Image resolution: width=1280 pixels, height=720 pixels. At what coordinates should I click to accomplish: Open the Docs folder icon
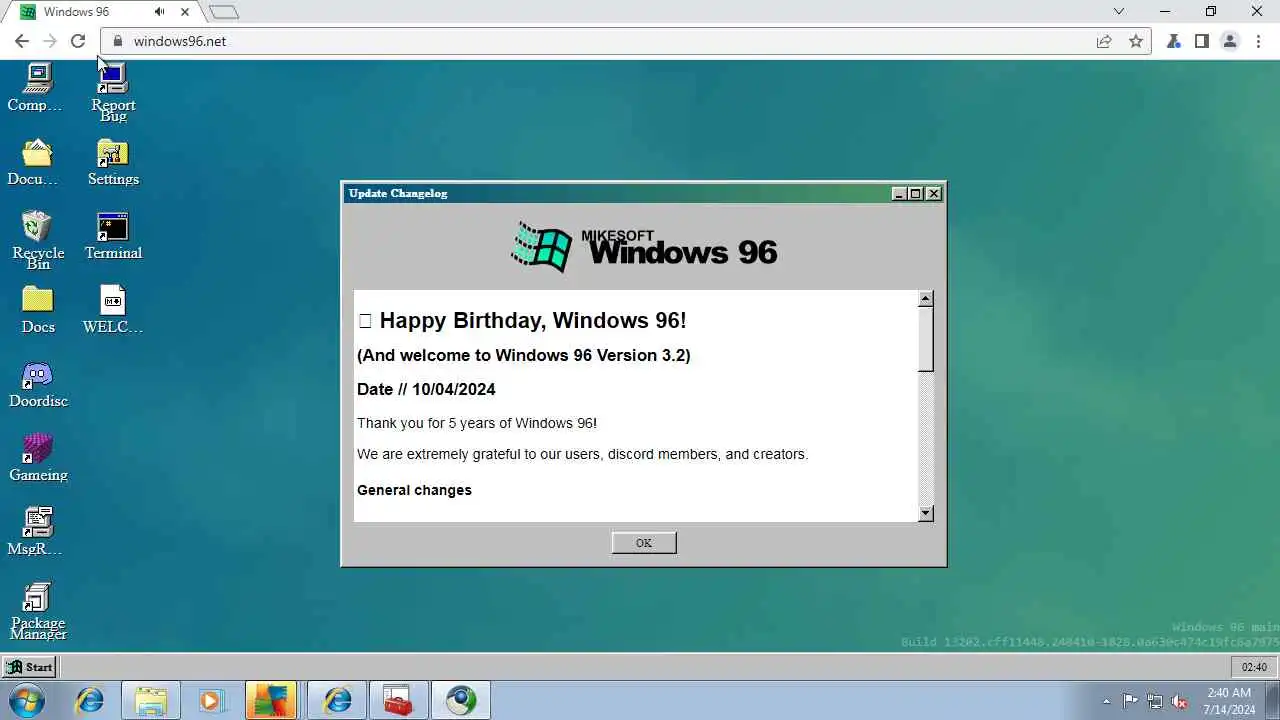(x=37, y=310)
